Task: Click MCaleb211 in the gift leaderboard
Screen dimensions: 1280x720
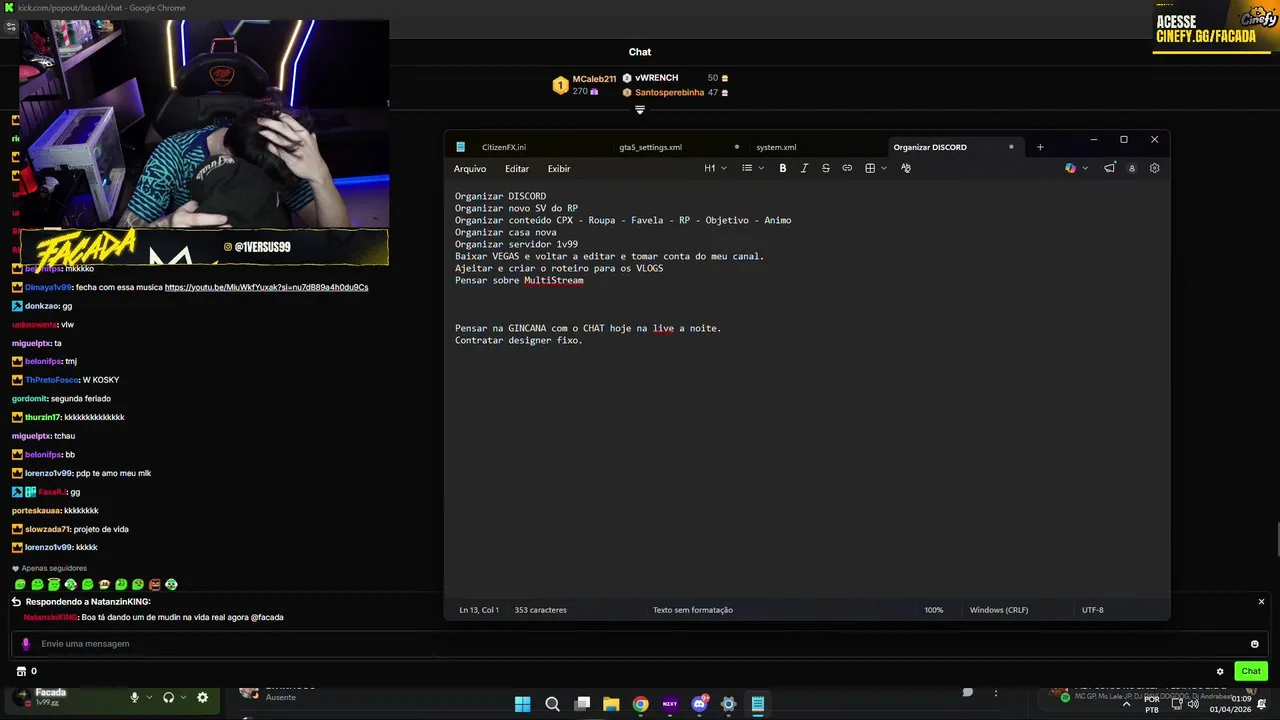Action: click(x=594, y=79)
